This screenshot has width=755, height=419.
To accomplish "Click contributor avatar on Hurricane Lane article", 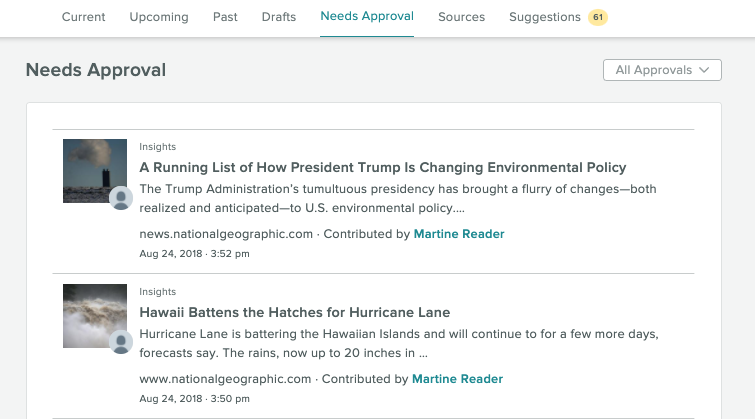I will (121, 342).
